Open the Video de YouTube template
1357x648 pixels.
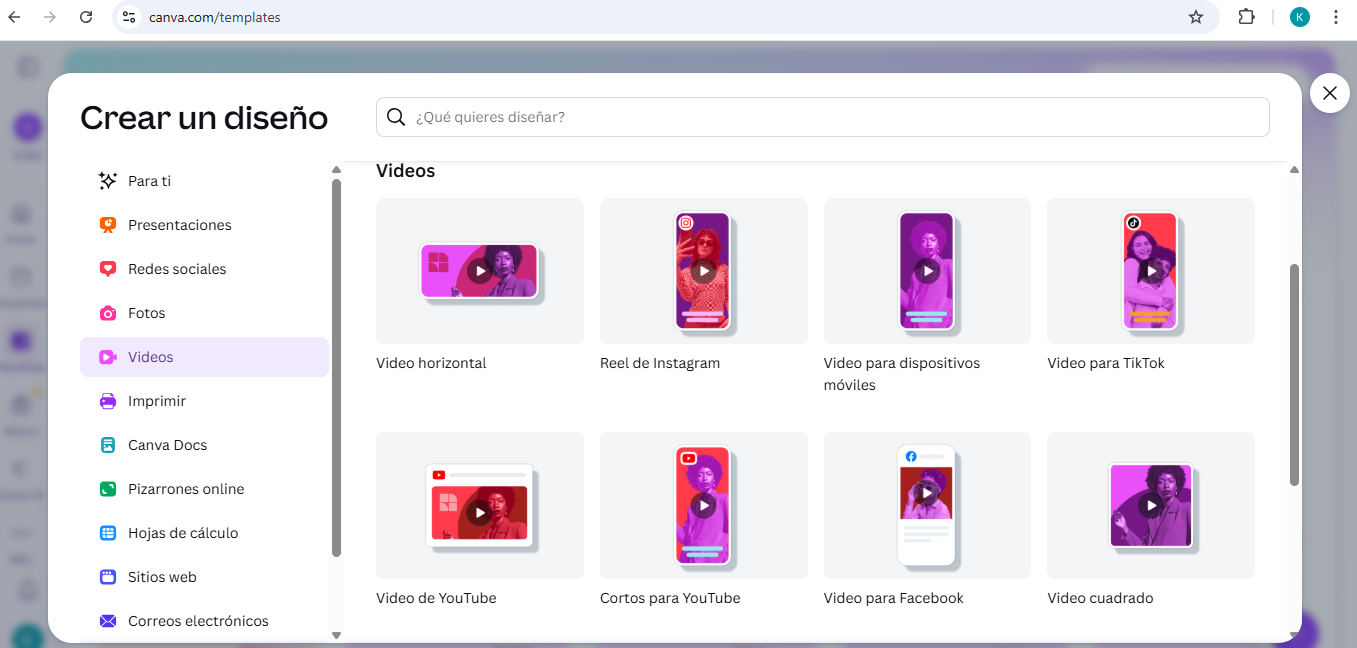pyautogui.click(x=479, y=505)
